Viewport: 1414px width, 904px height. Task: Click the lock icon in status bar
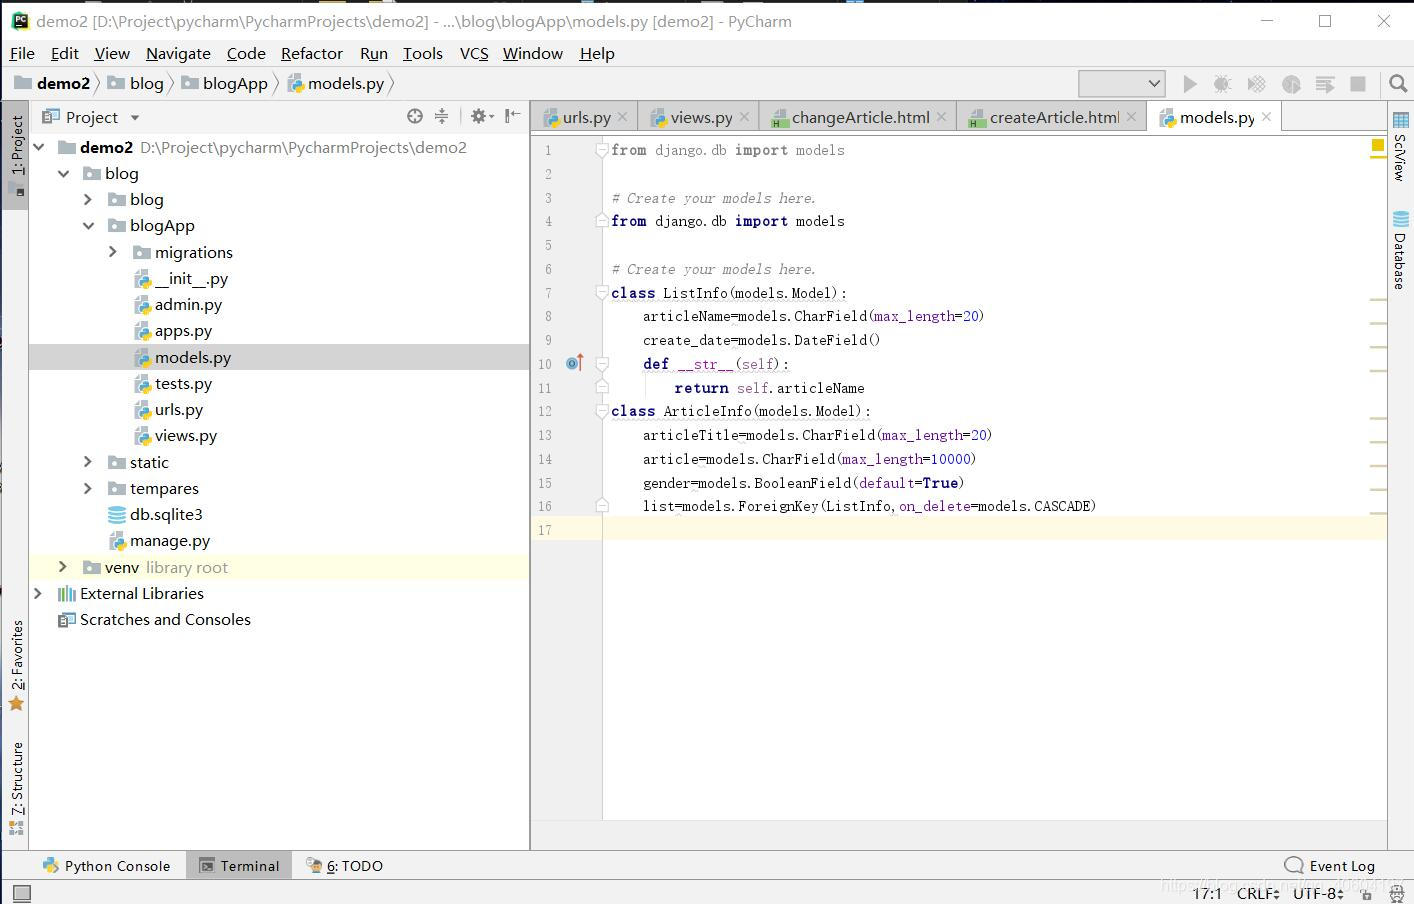point(1366,893)
